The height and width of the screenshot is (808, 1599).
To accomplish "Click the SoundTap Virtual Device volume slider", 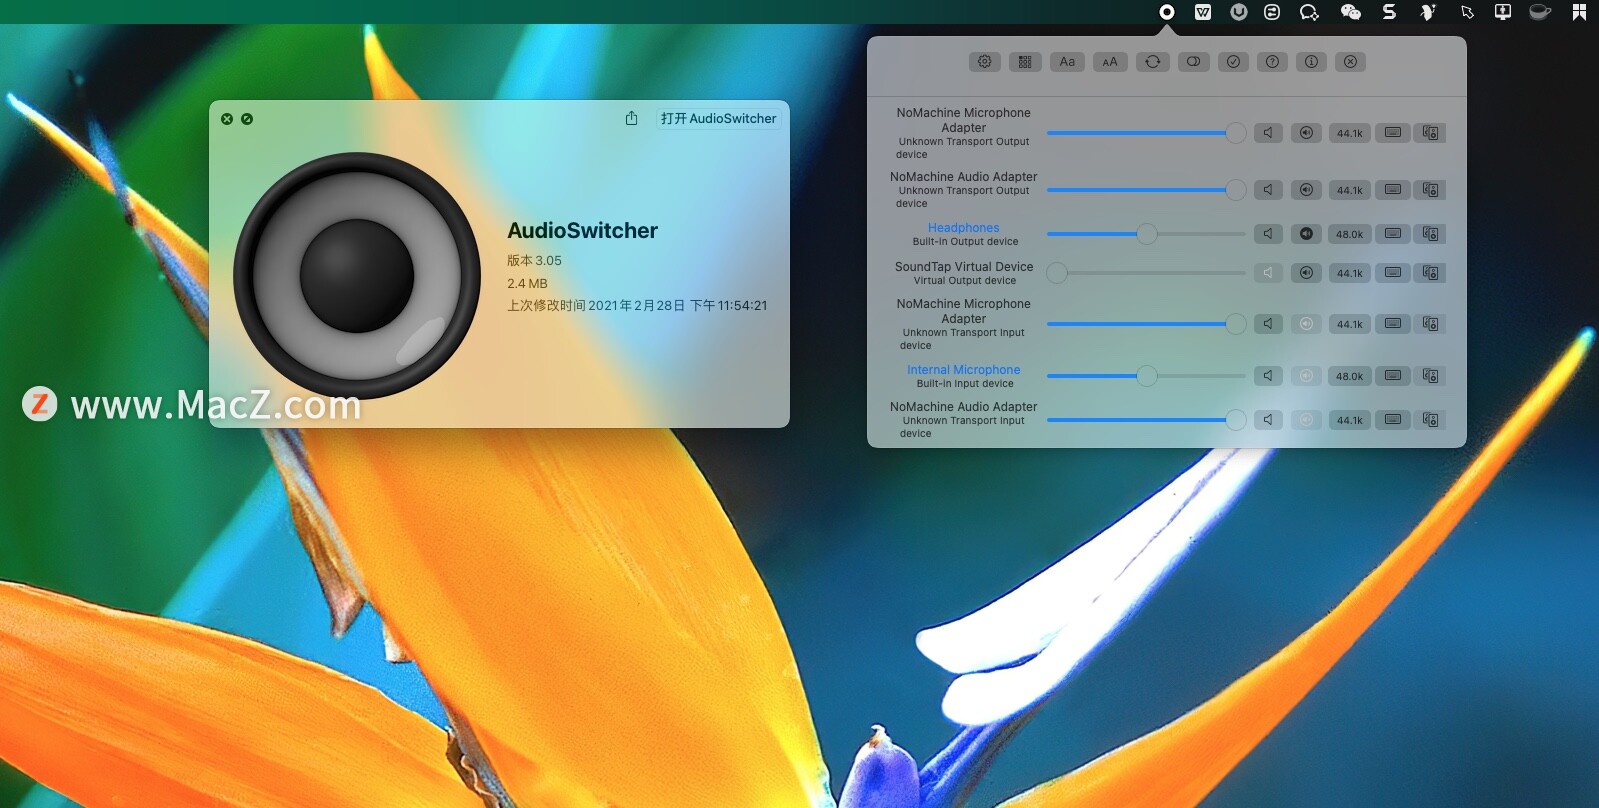I will click(x=1146, y=273).
